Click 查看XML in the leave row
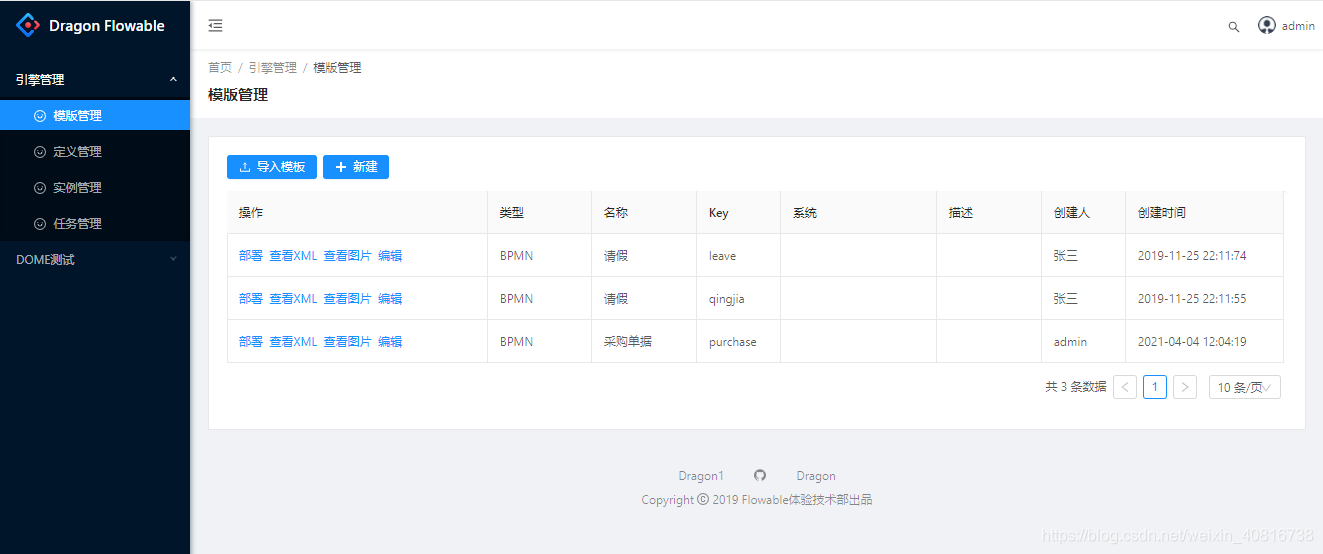This screenshot has height=554, width=1323. coord(293,256)
